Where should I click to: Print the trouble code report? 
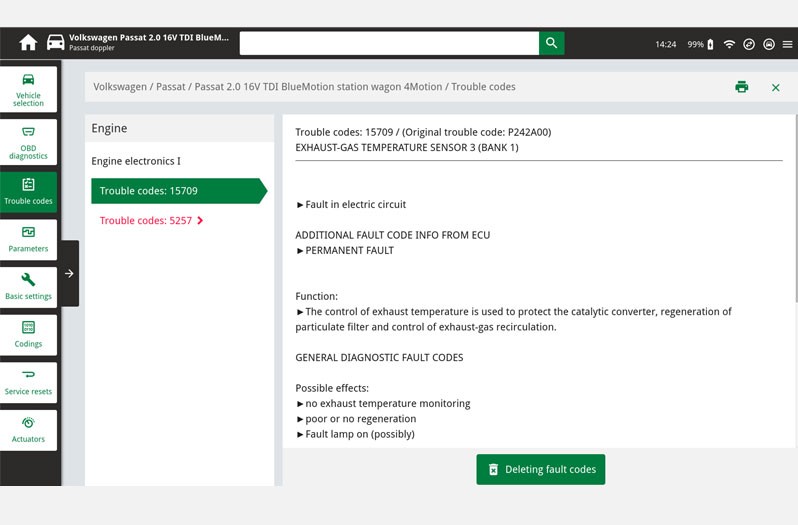coord(741,87)
